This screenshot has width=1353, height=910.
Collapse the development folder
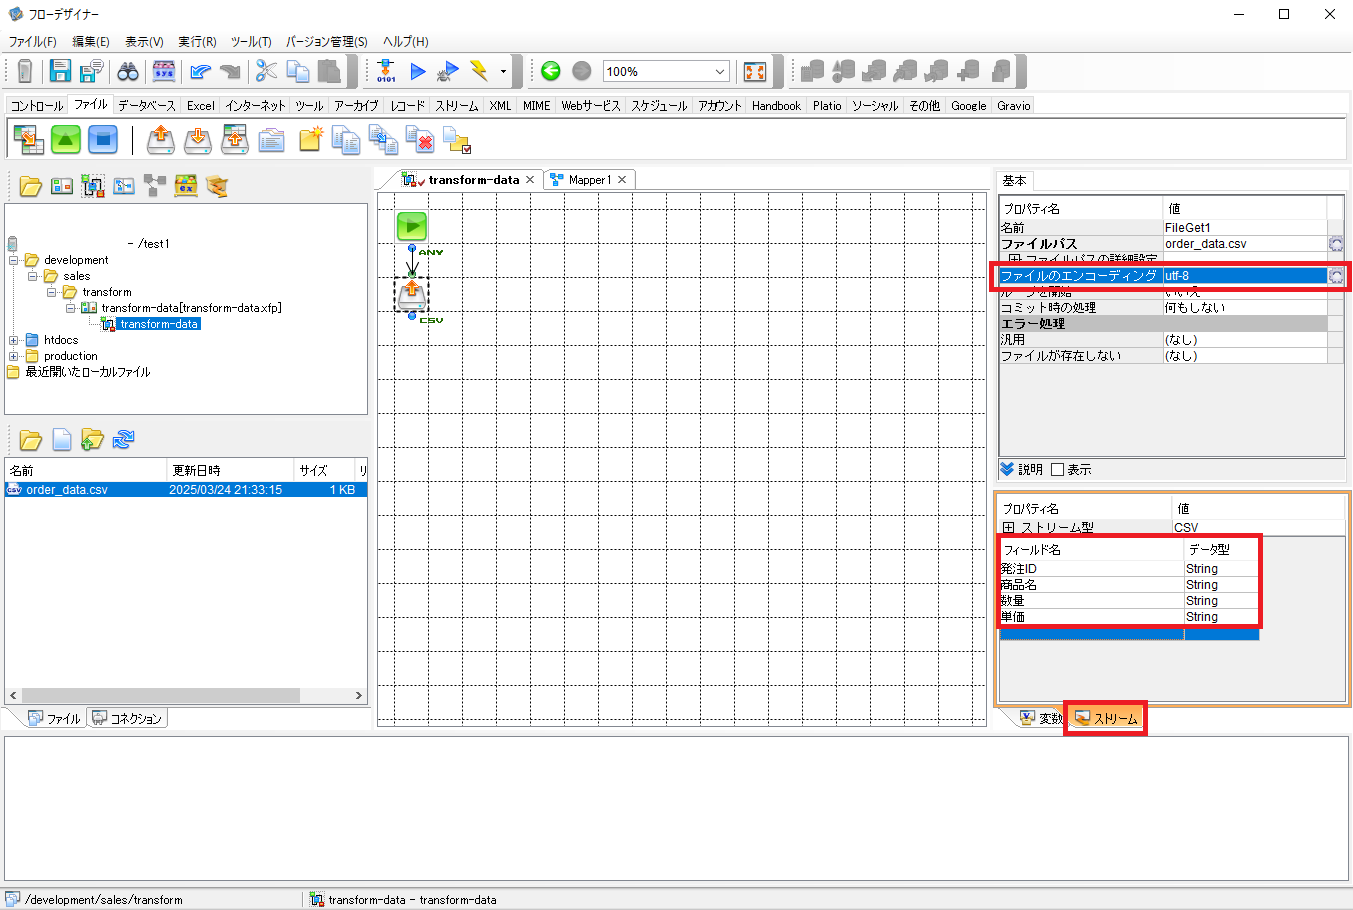[x=14, y=260]
